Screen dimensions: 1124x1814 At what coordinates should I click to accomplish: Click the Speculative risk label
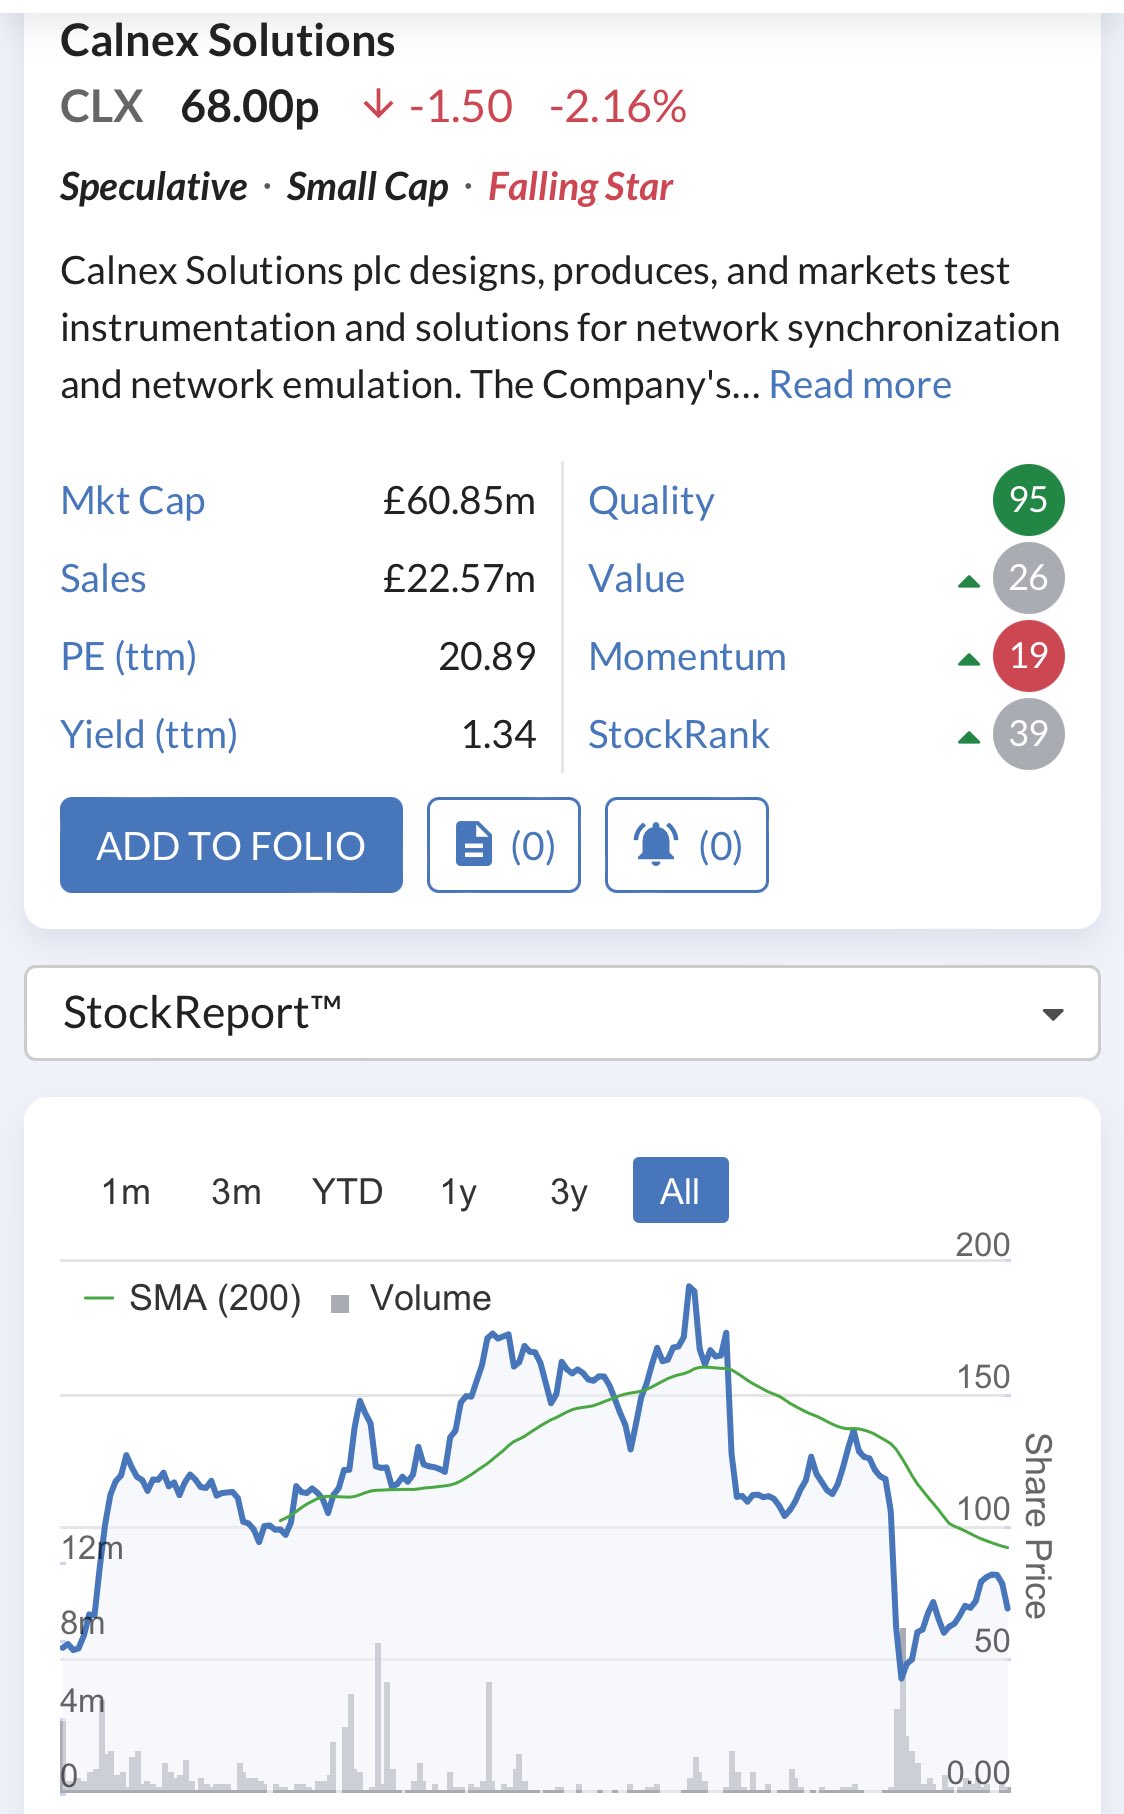coord(153,187)
